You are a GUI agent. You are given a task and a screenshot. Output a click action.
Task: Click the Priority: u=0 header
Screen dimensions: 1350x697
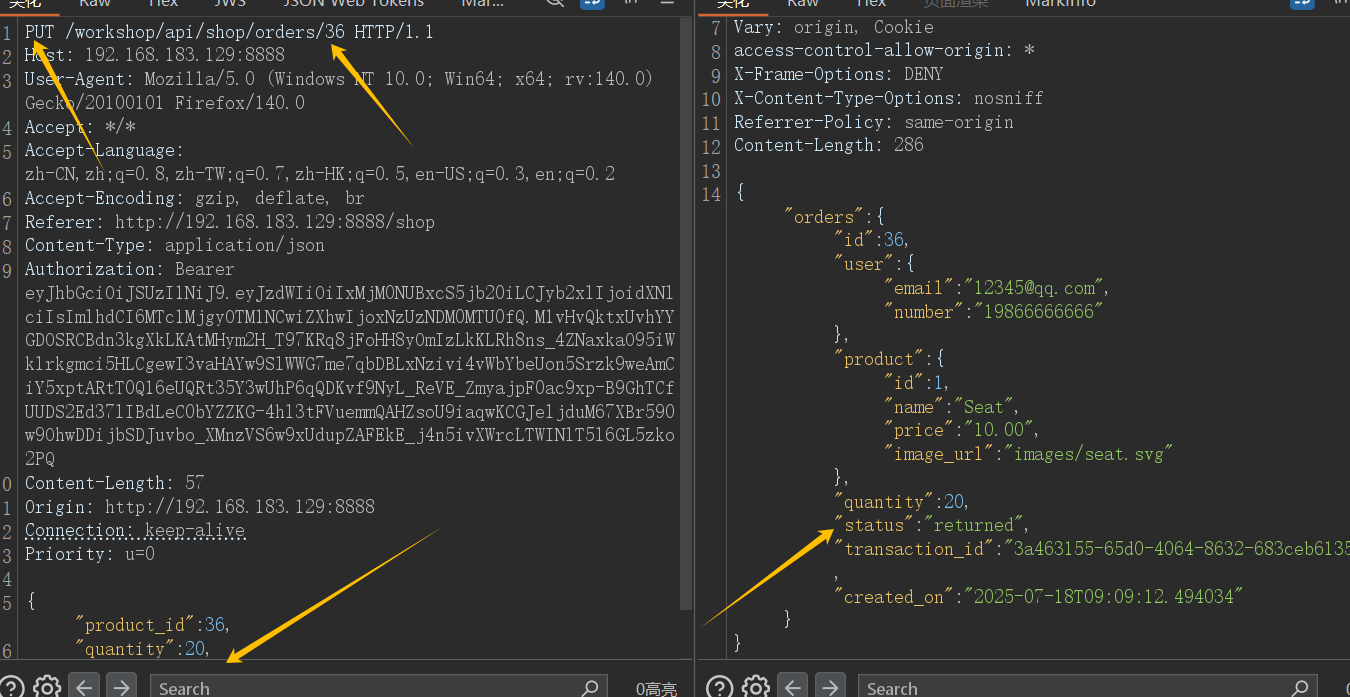(90, 554)
